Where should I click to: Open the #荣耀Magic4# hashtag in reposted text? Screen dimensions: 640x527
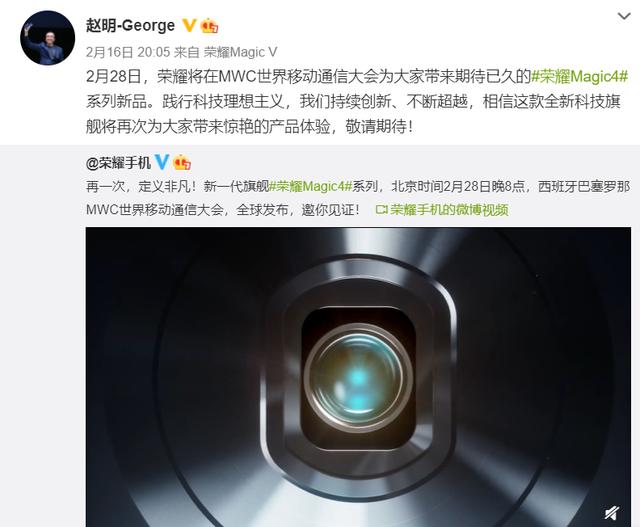coord(311,187)
